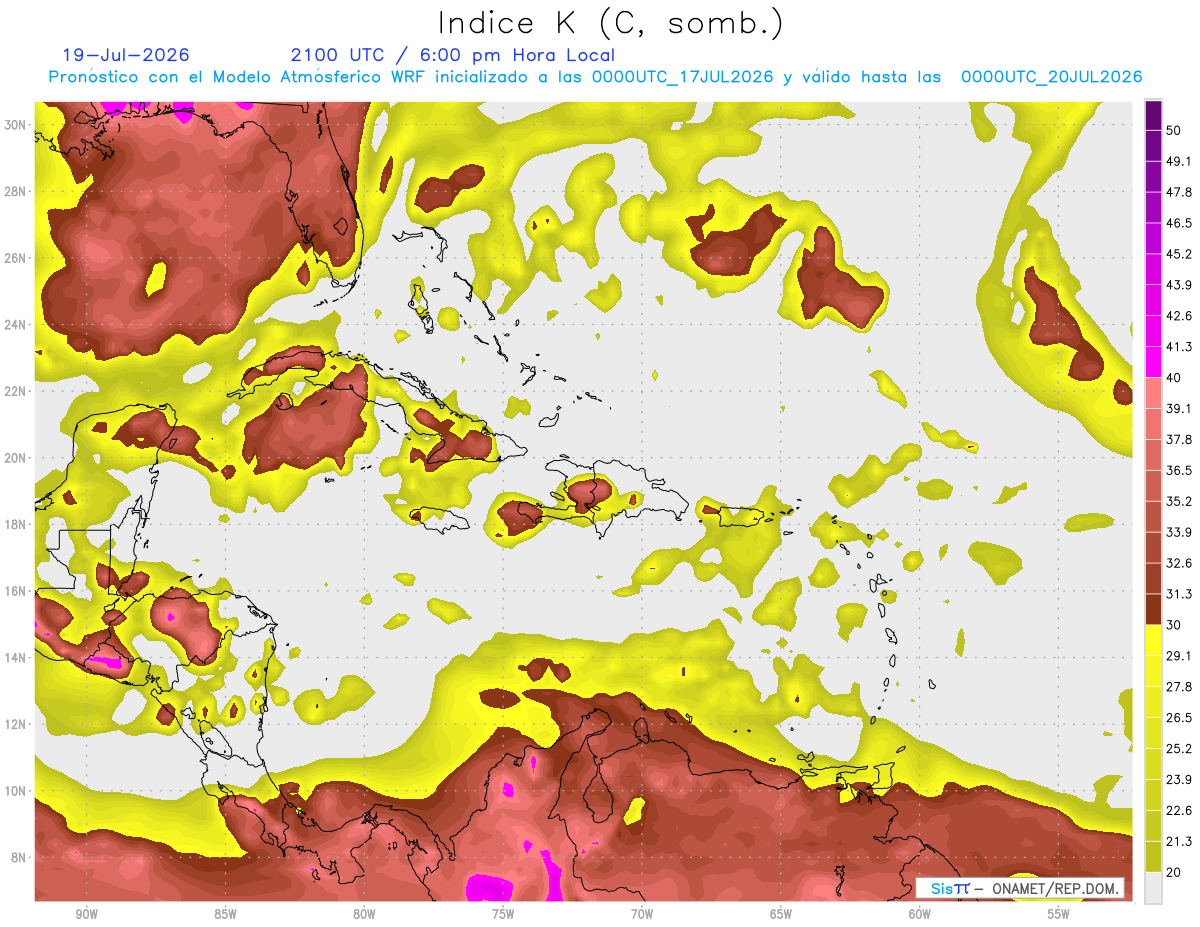
Task: Click "2100 UTC / 6:00 pm Hora Local" time text
Action: 453,55
